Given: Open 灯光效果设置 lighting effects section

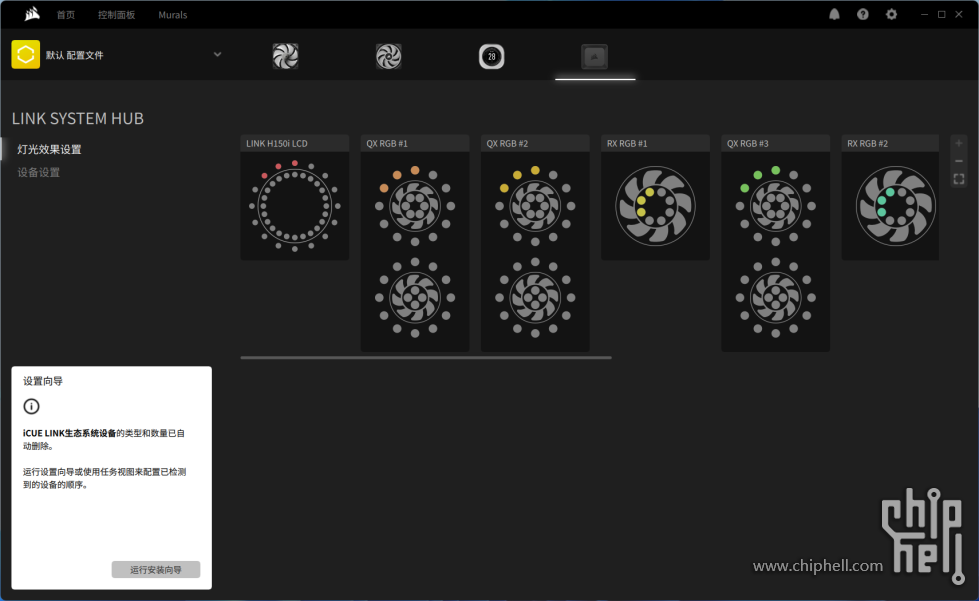Looking at the screenshot, I should (x=49, y=149).
